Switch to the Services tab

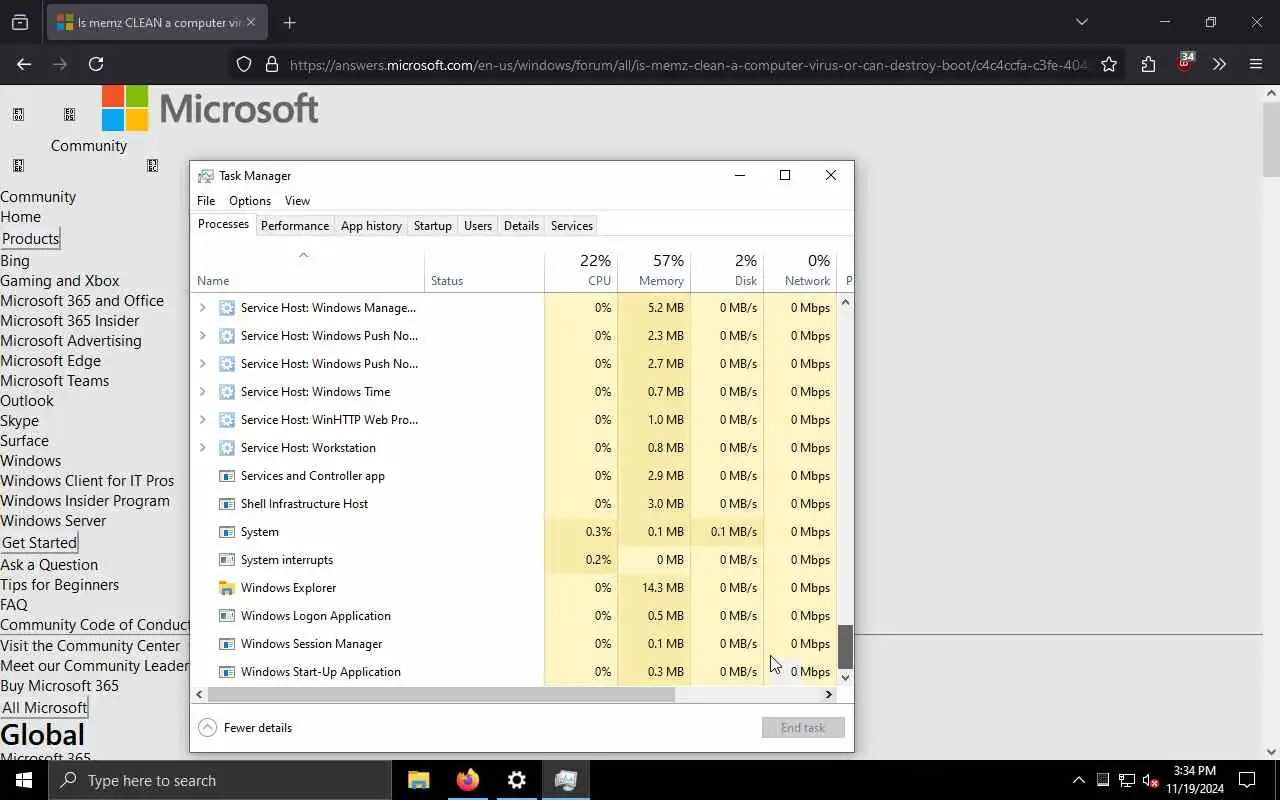click(x=572, y=226)
